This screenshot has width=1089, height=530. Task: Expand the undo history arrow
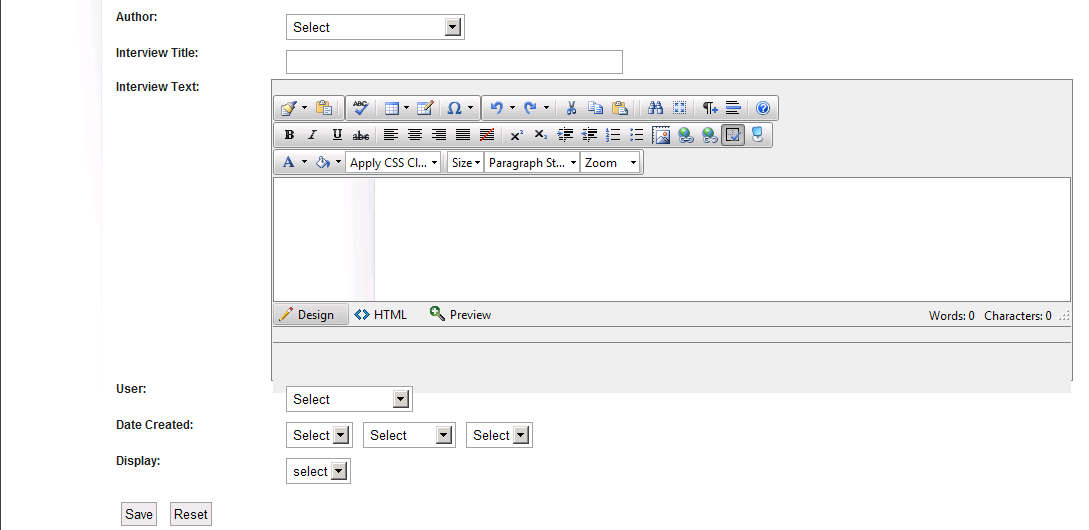513,108
